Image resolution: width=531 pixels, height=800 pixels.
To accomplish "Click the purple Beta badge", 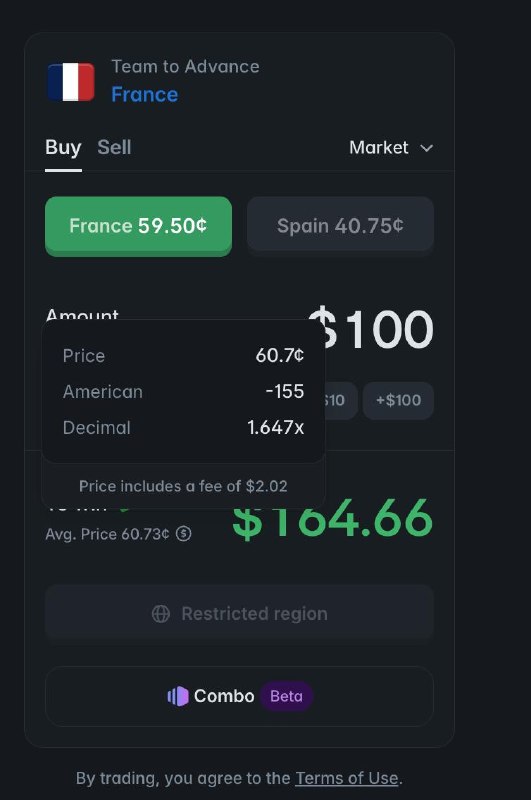I will 286,696.
